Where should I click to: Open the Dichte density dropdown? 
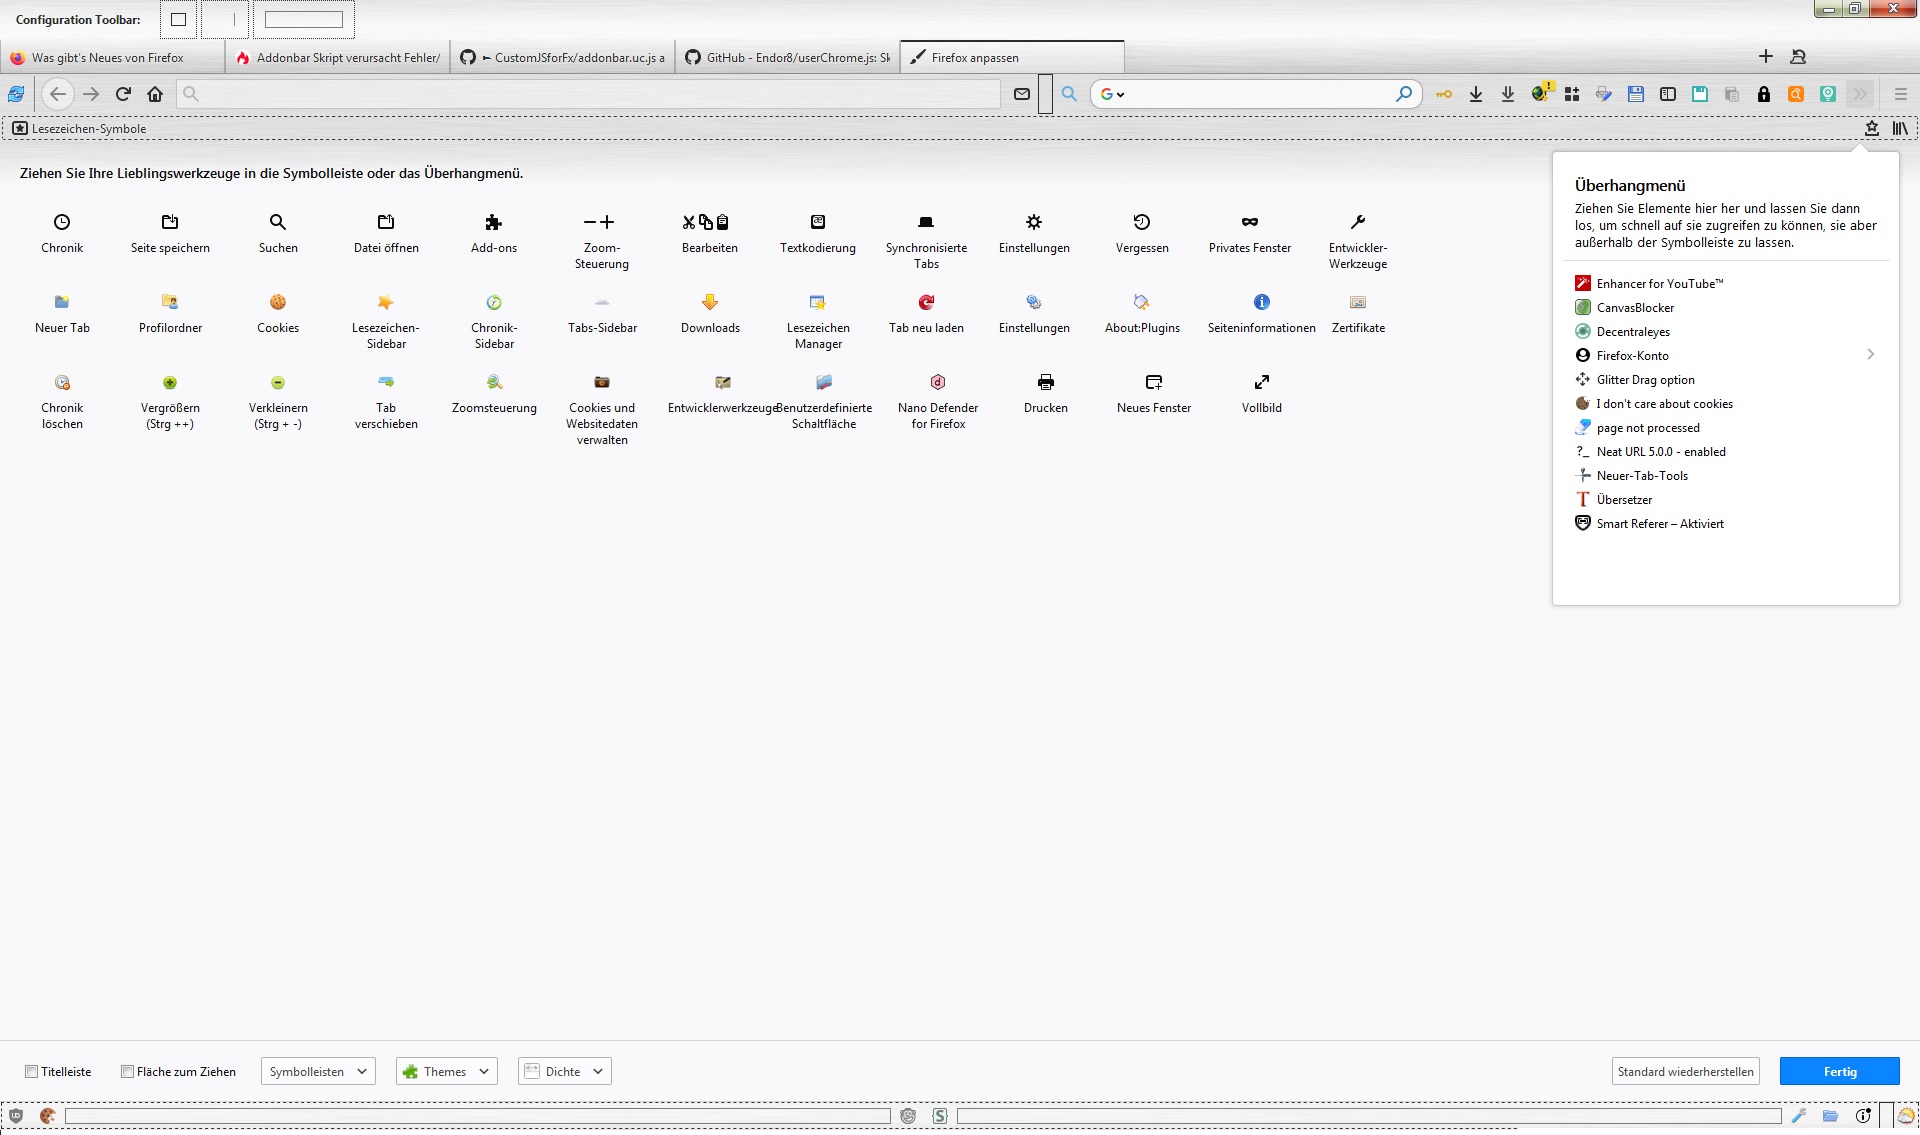[564, 1071]
